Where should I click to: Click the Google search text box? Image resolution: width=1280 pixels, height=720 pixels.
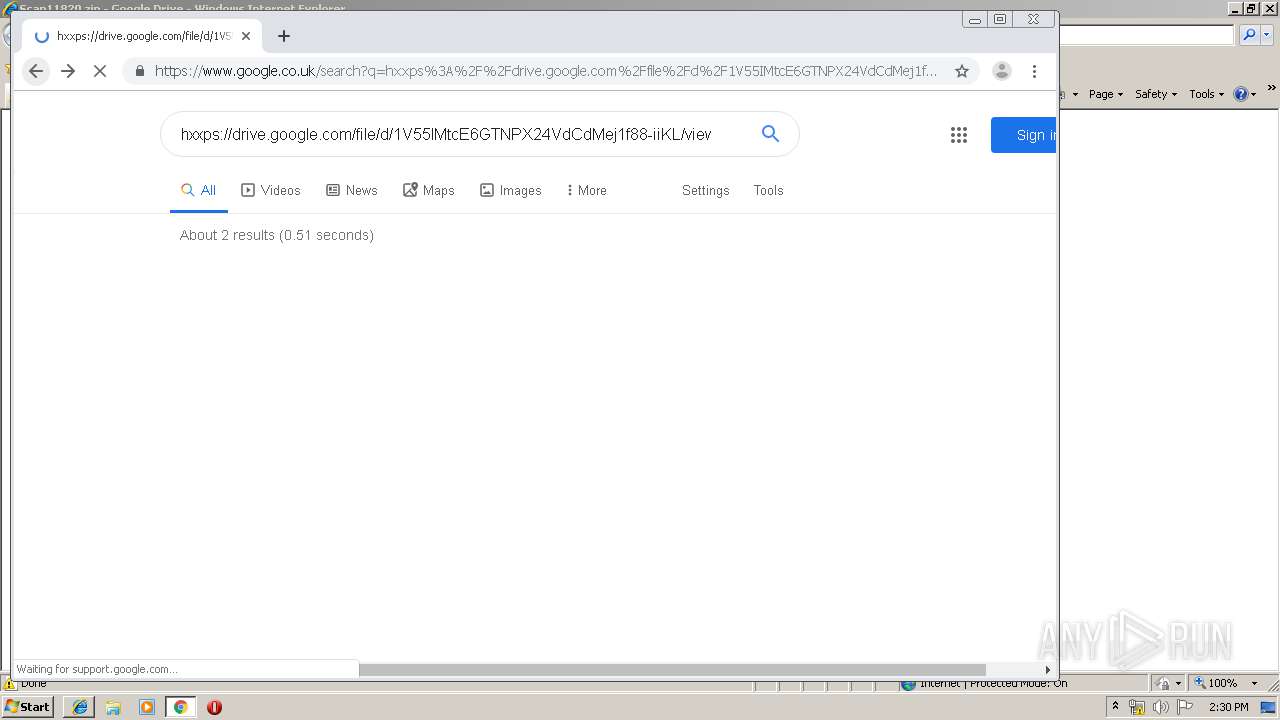click(x=446, y=134)
